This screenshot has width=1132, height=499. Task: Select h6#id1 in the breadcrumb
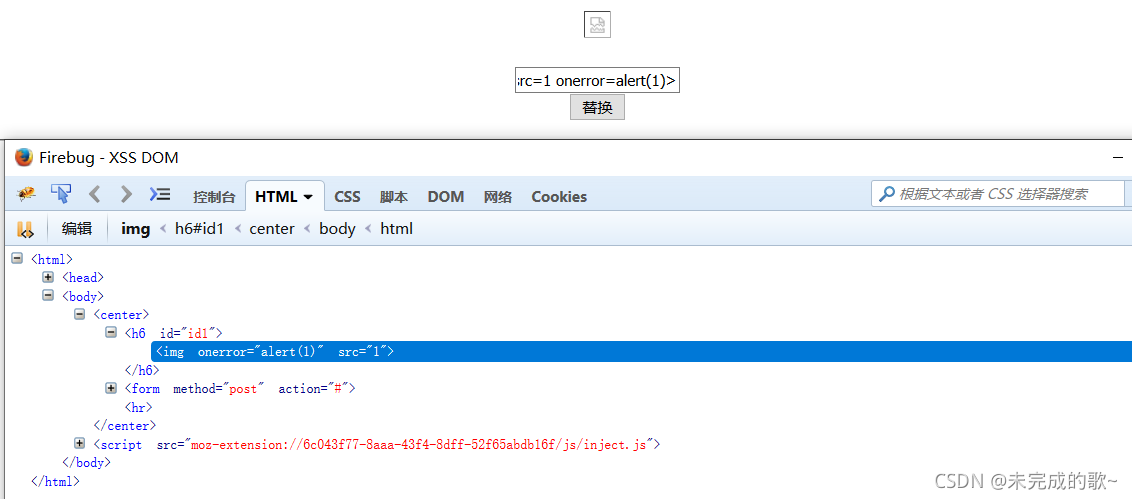pyautogui.click(x=200, y=229)
